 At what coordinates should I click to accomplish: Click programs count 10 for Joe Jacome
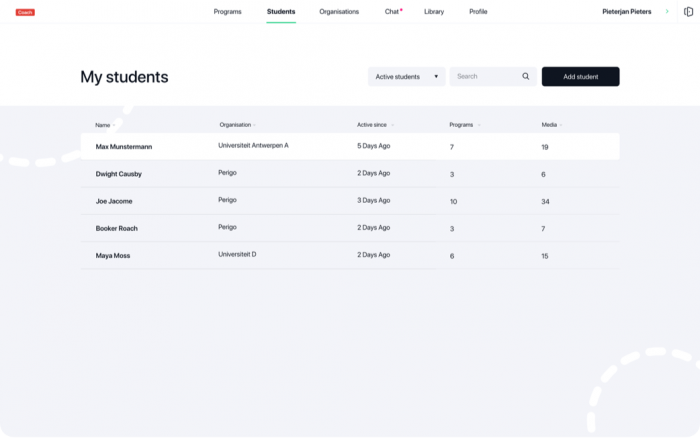[x=453, y=202]
